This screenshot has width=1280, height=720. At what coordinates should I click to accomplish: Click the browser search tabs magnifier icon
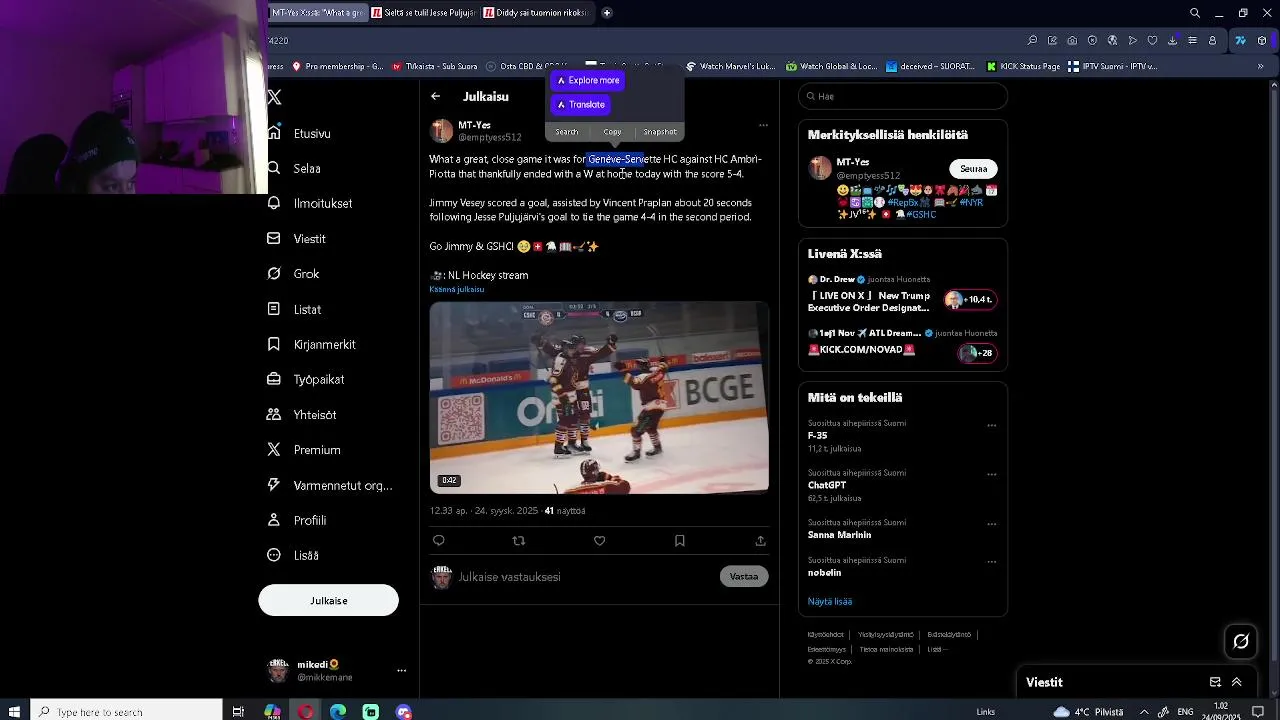click(1195, 13)
